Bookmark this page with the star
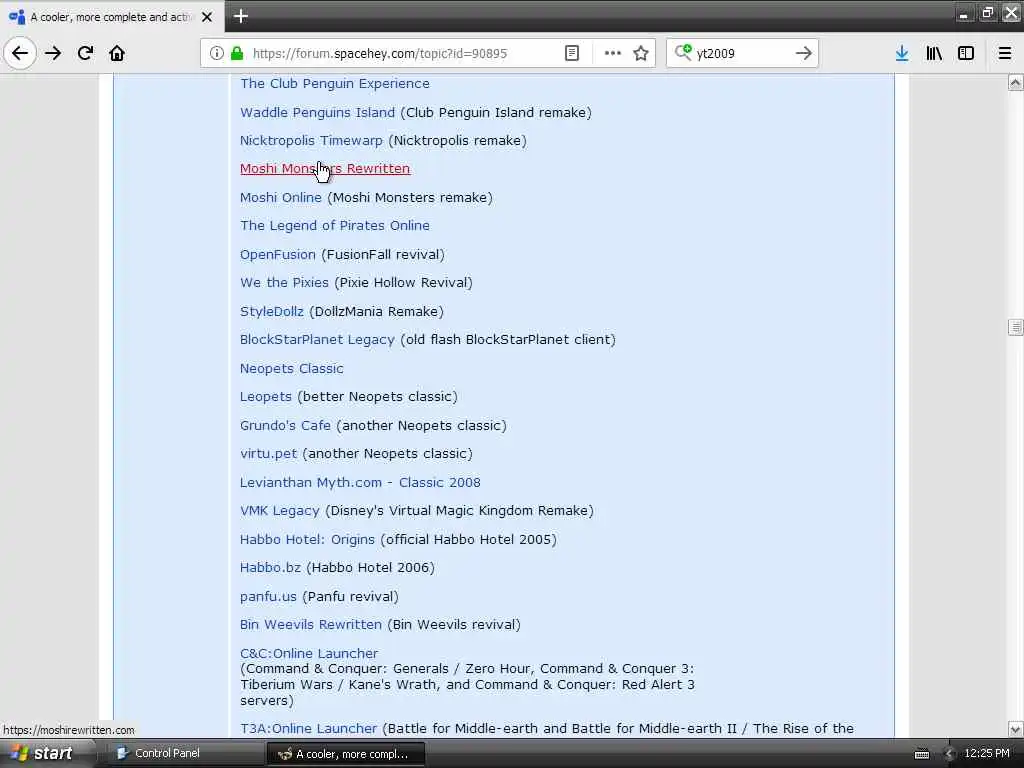 (x=641, y=53)
